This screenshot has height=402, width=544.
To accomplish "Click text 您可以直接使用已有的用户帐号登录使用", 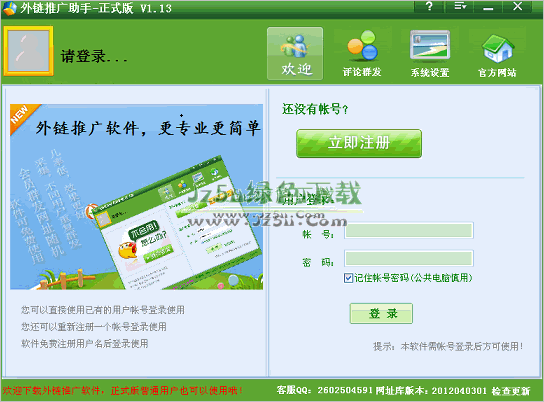I will [x=103, y=310].
